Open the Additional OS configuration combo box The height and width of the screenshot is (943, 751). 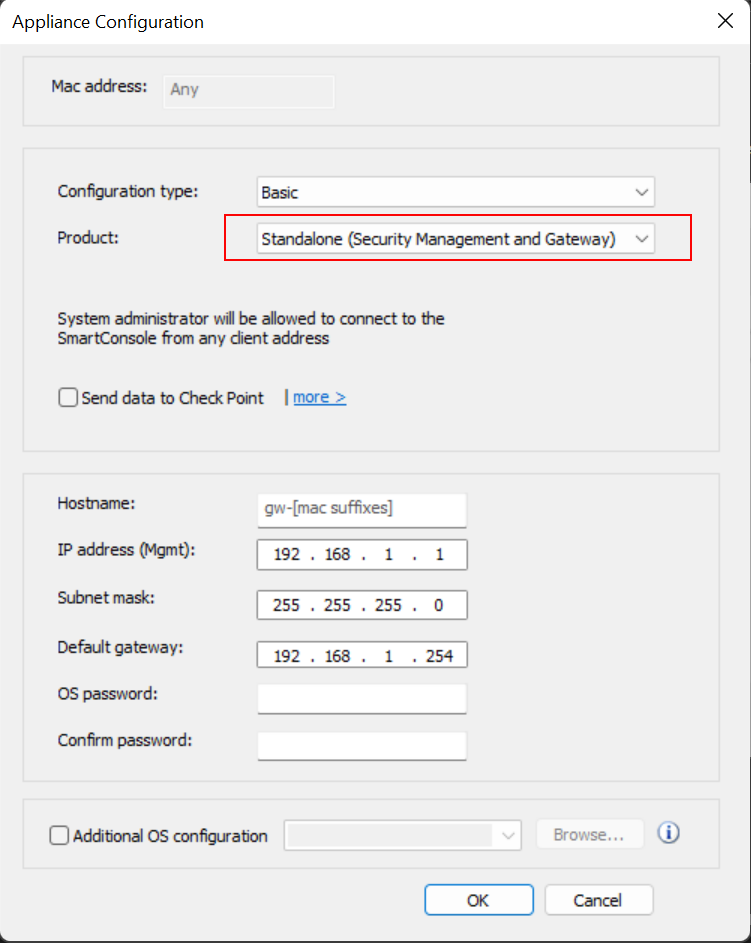tap(403, 835)
